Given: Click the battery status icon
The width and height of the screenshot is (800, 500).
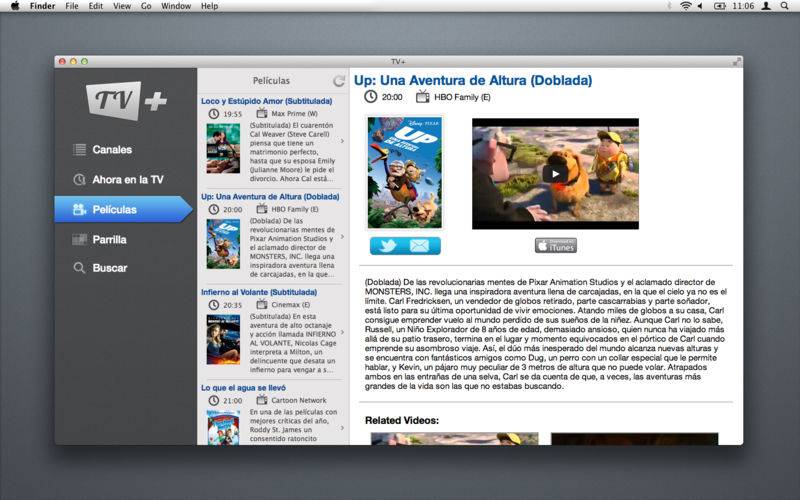Looking at the screenshot, I should pos(720,6).
